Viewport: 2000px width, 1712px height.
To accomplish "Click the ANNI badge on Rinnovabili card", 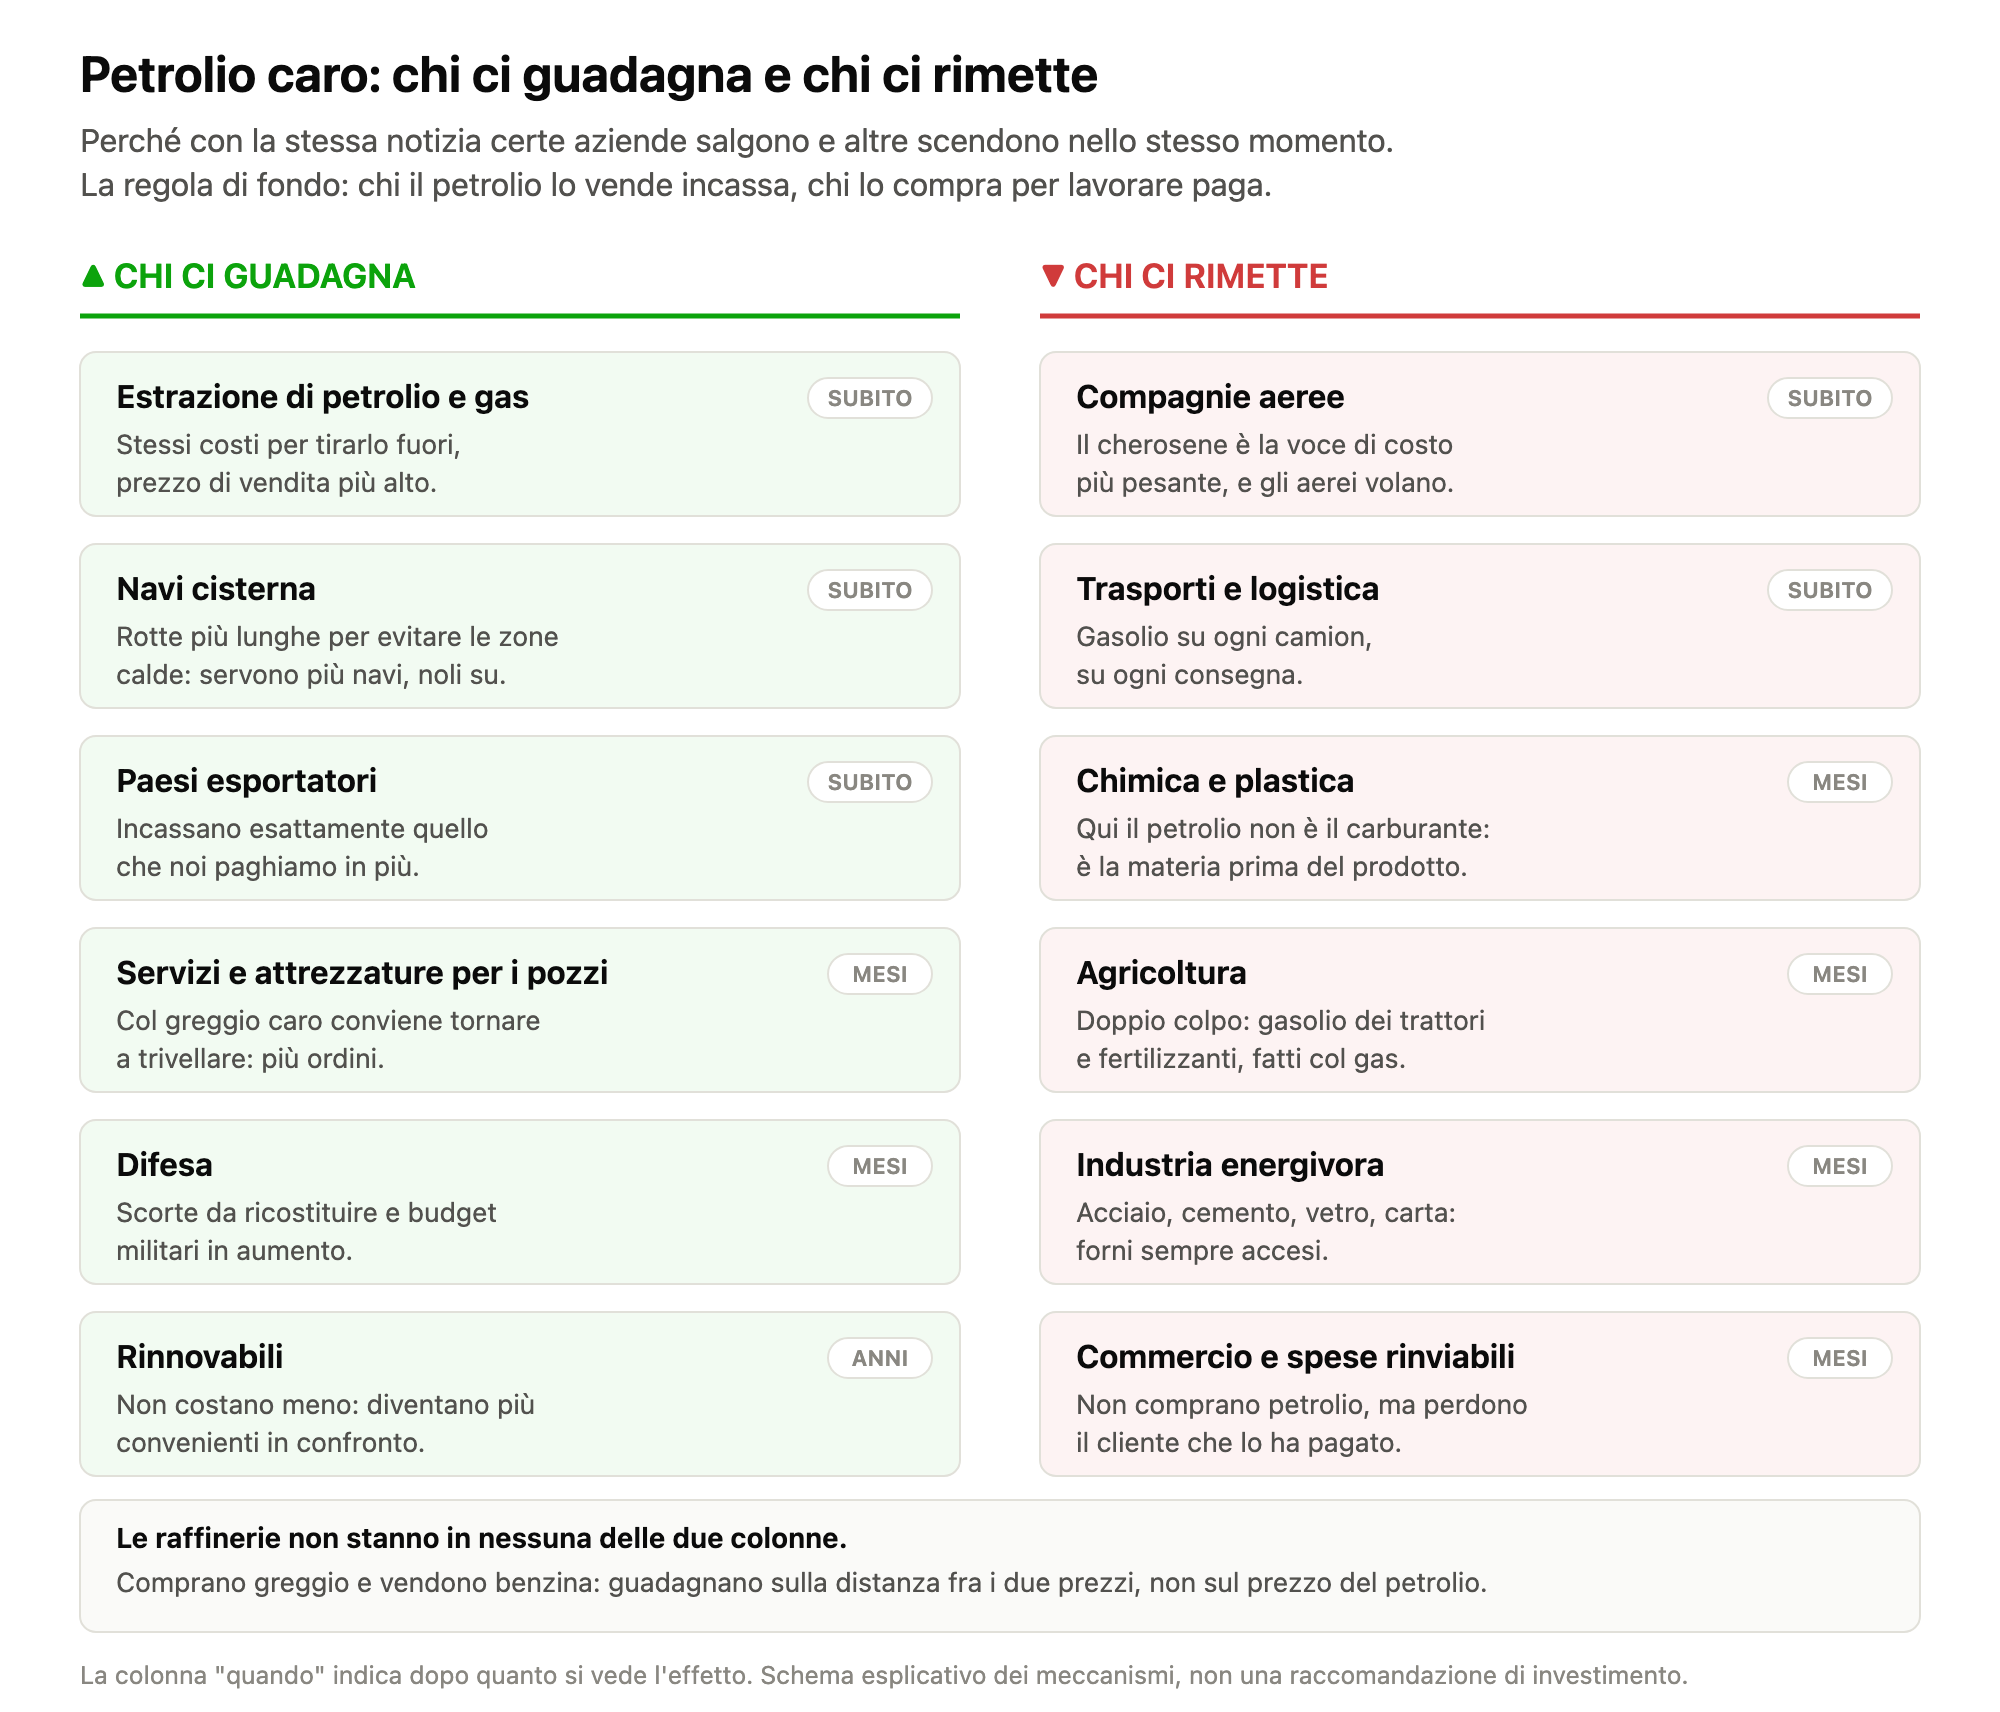I will coord(879,1358).
